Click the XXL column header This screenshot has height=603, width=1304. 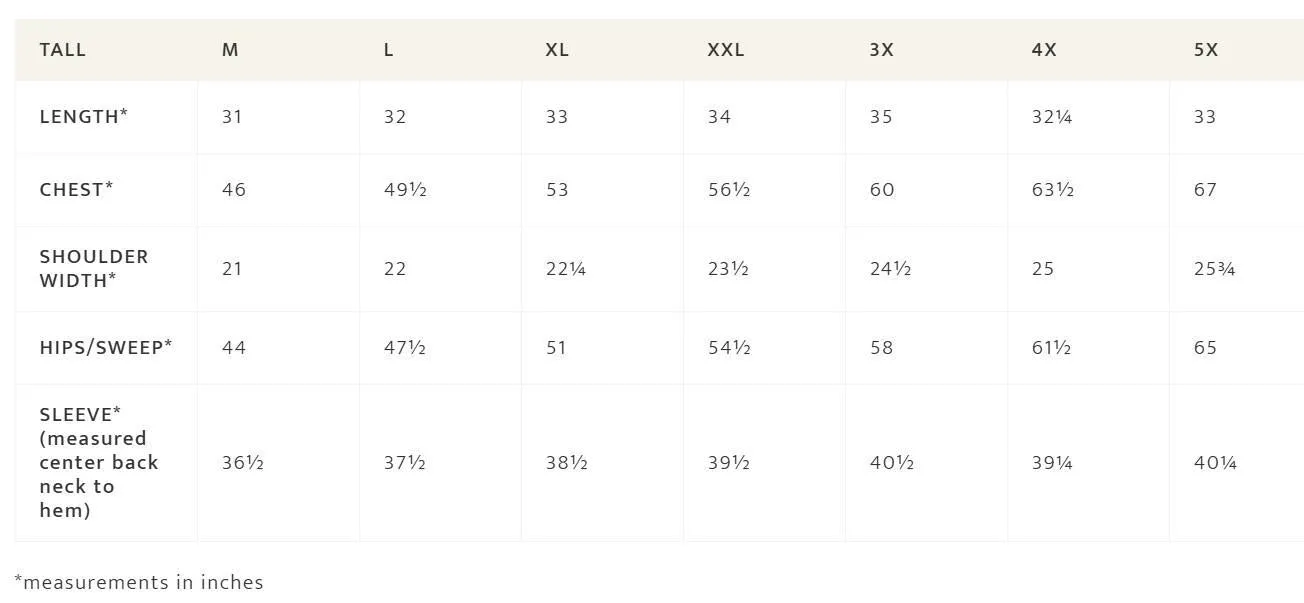[726, 50]
